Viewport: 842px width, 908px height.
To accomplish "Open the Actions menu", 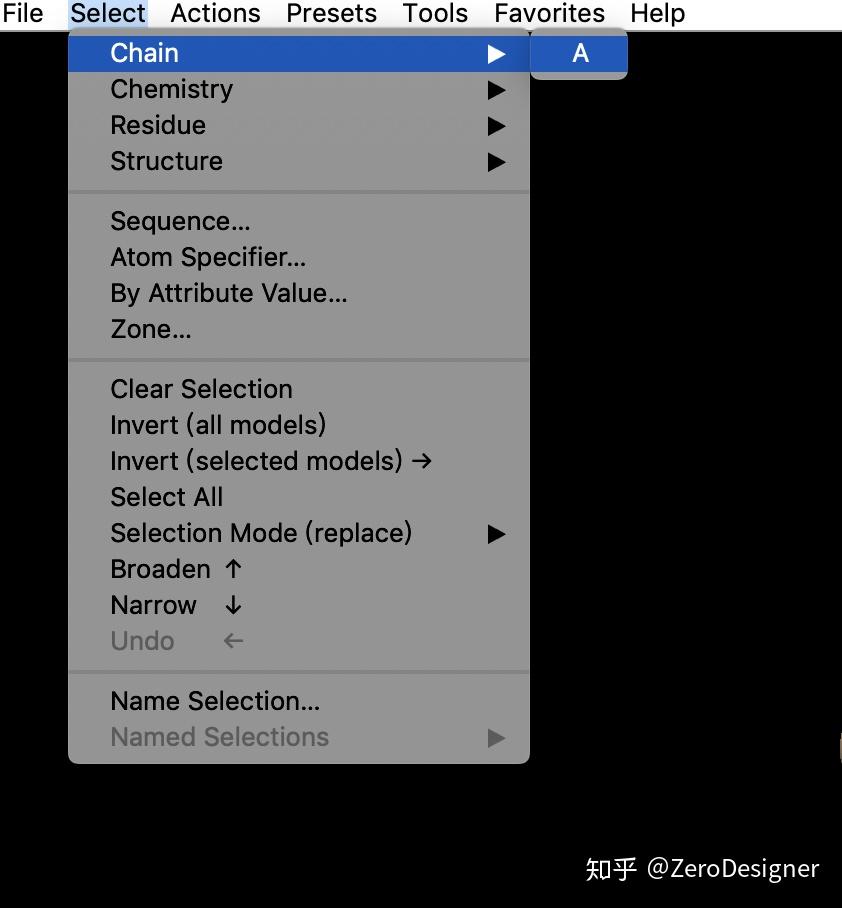I will tap(215, 14).
